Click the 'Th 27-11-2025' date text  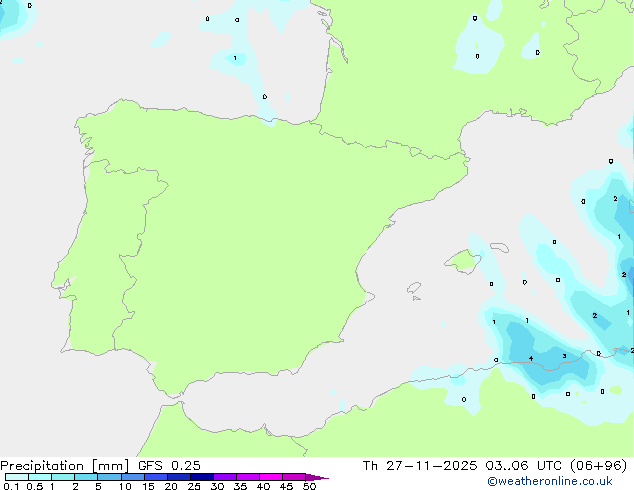(420, 466)
